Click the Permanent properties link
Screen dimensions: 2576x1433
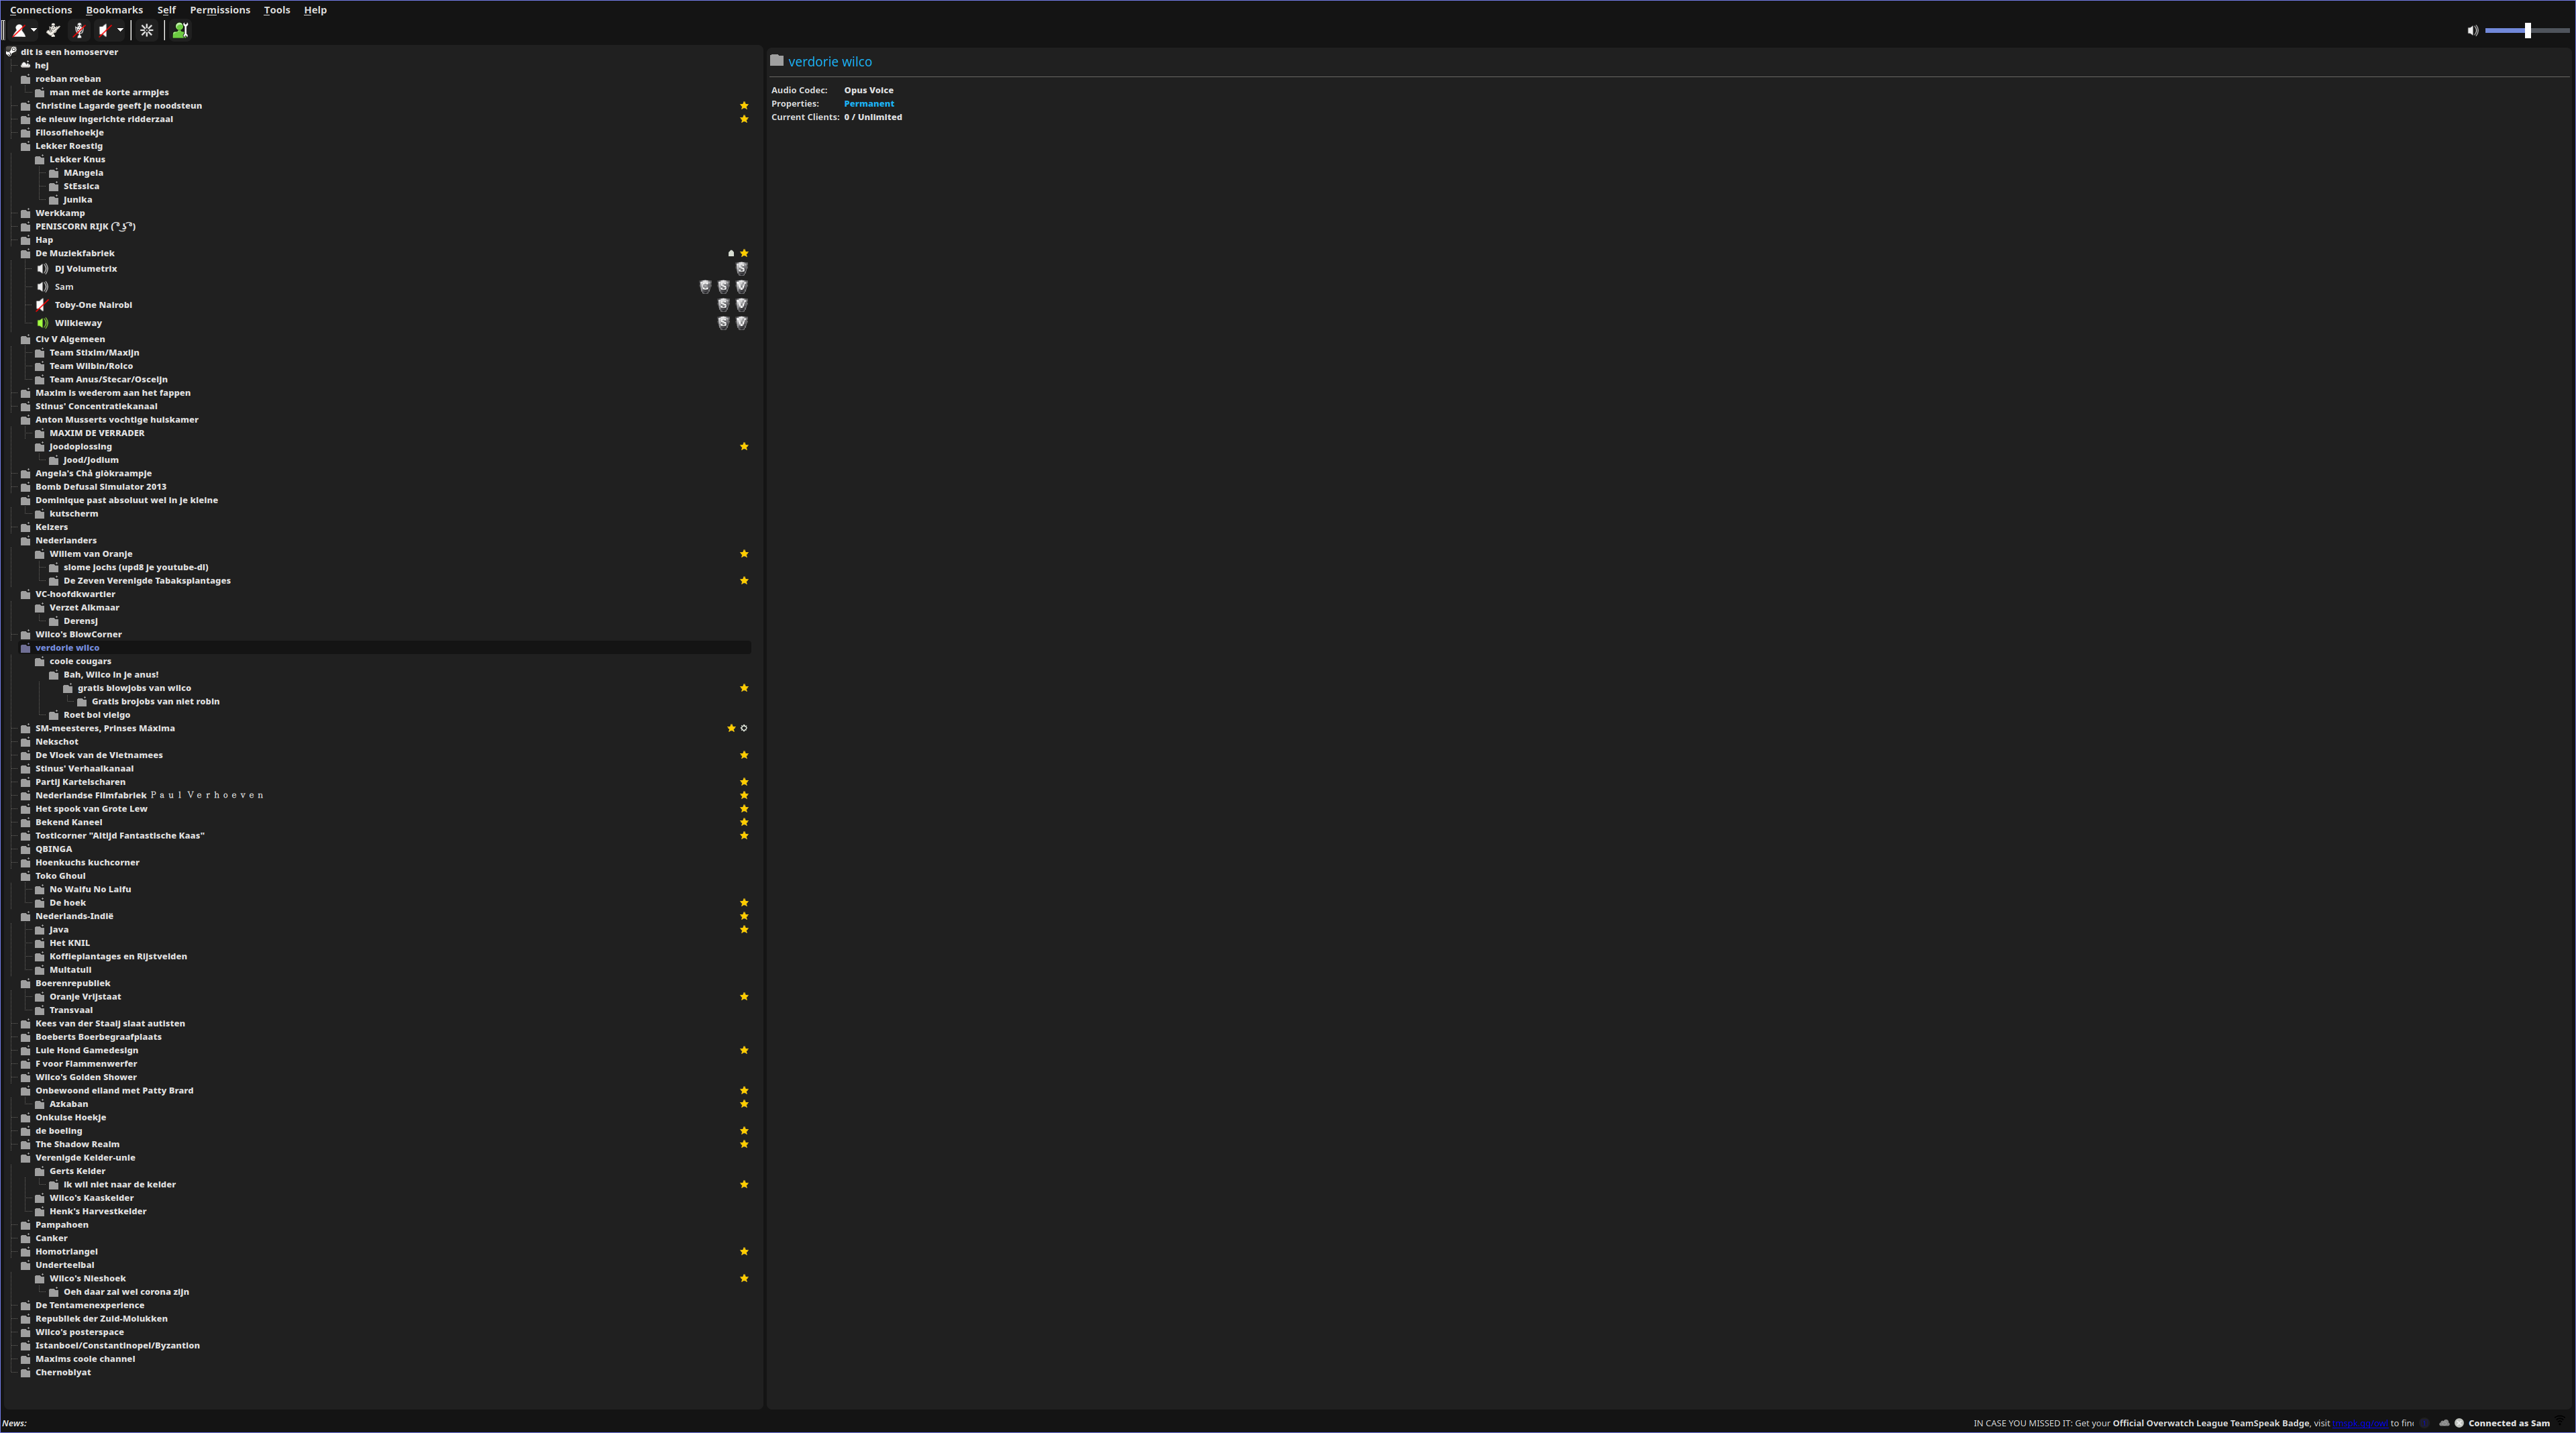click(868, 104)
